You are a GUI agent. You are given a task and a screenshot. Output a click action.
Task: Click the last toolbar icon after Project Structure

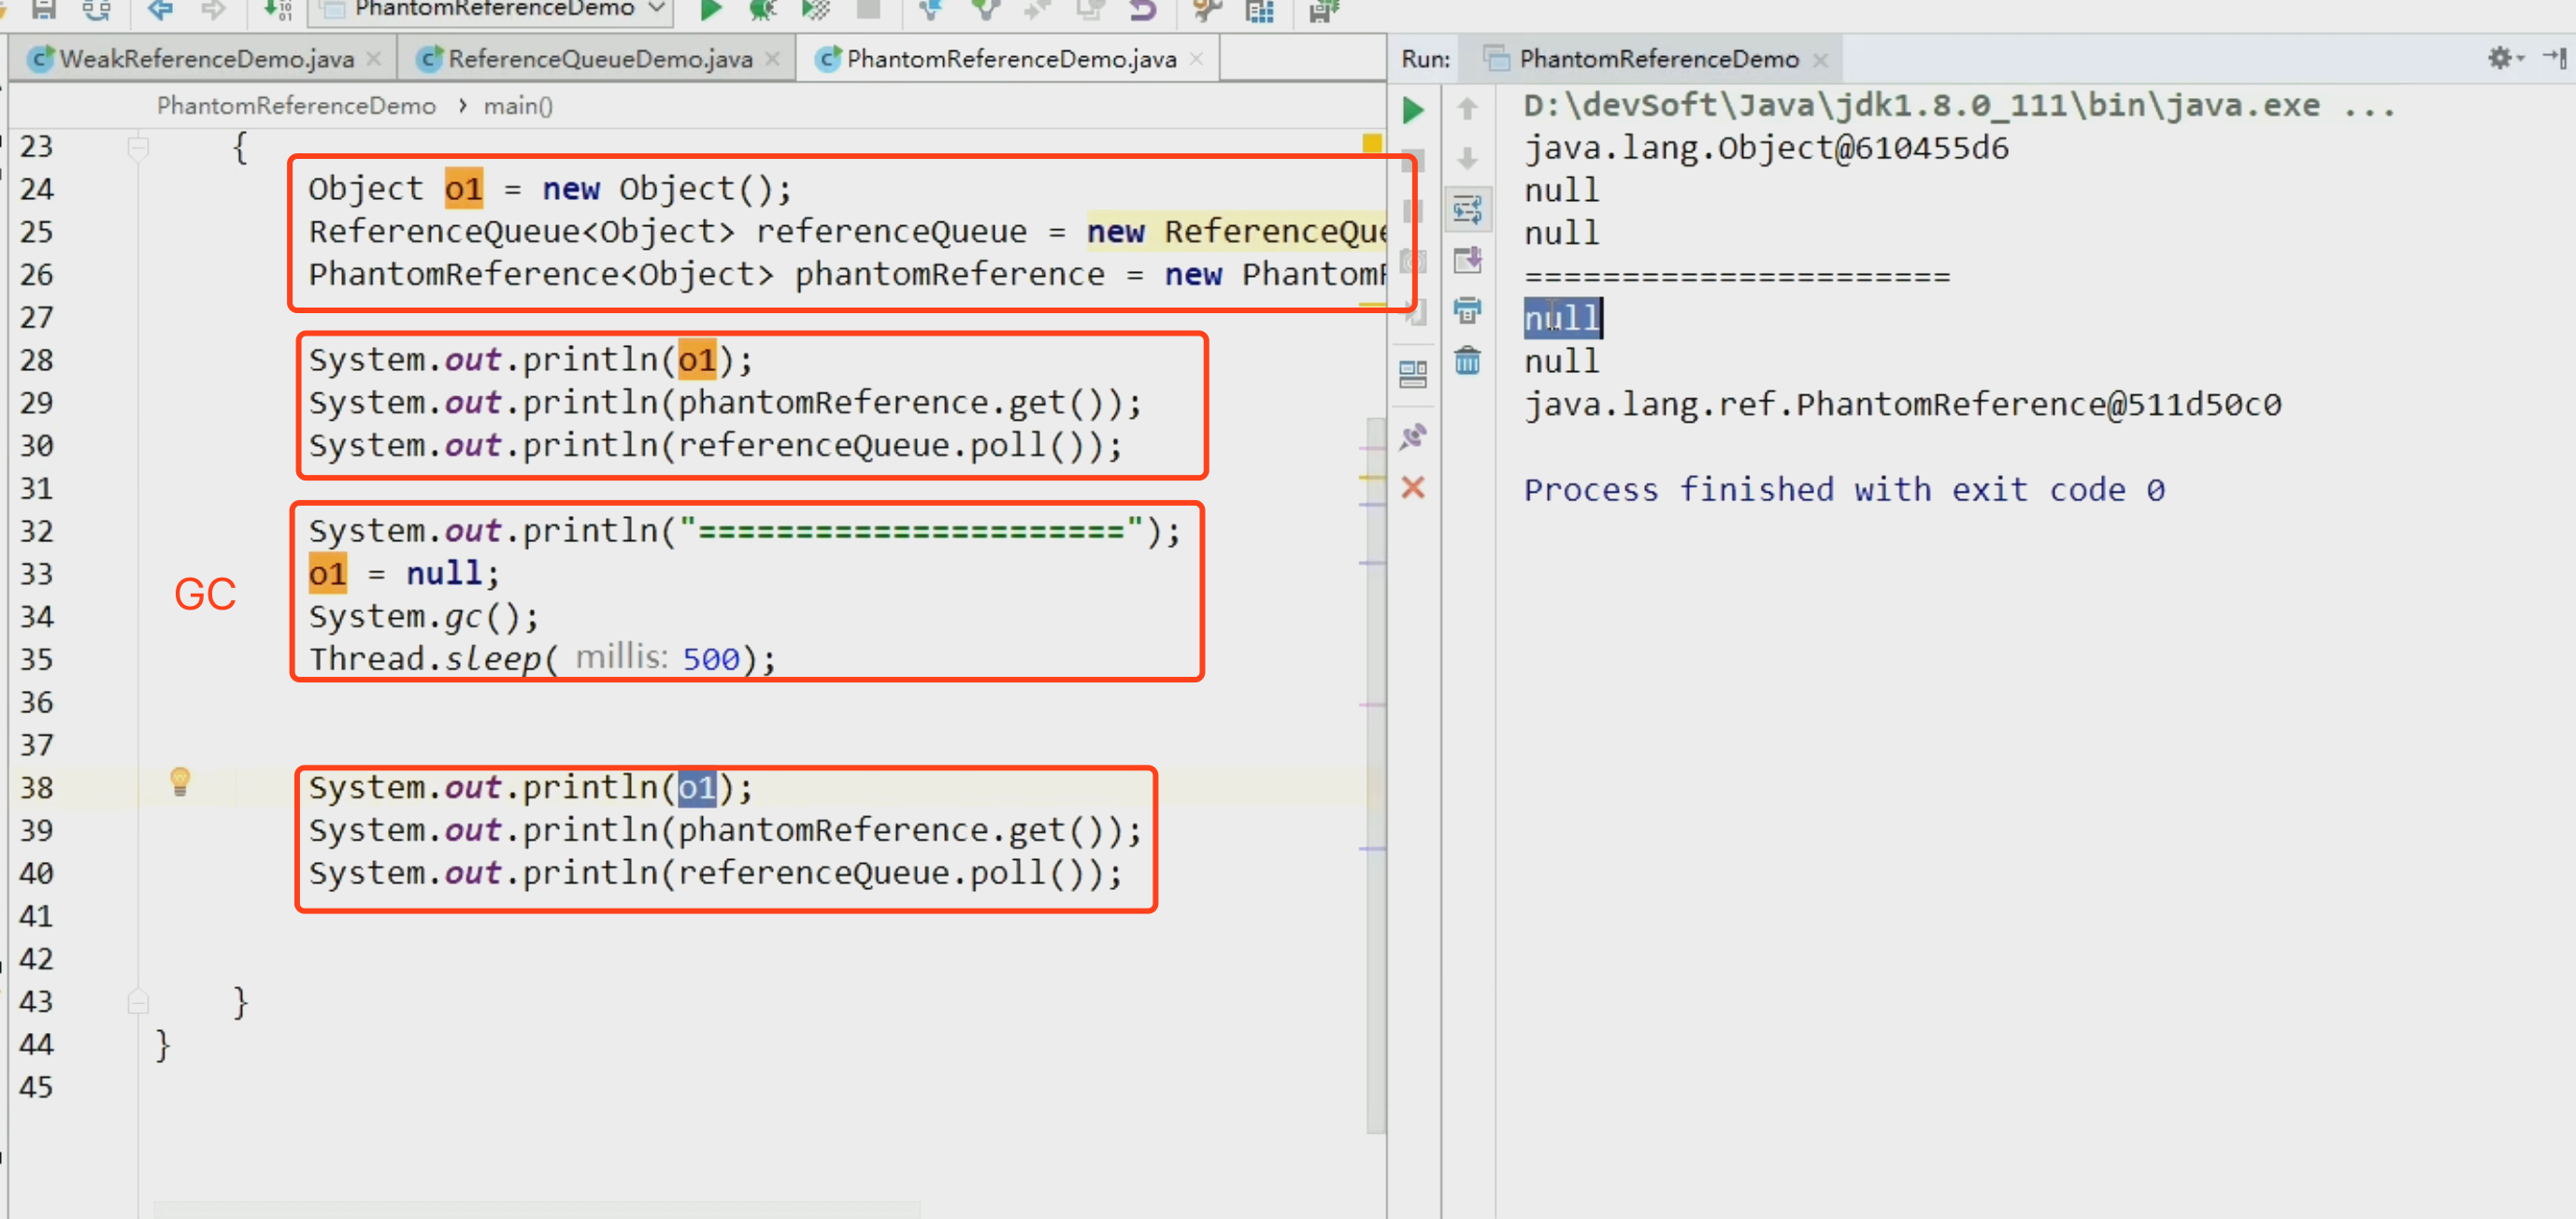click(x=1323, y=10)
